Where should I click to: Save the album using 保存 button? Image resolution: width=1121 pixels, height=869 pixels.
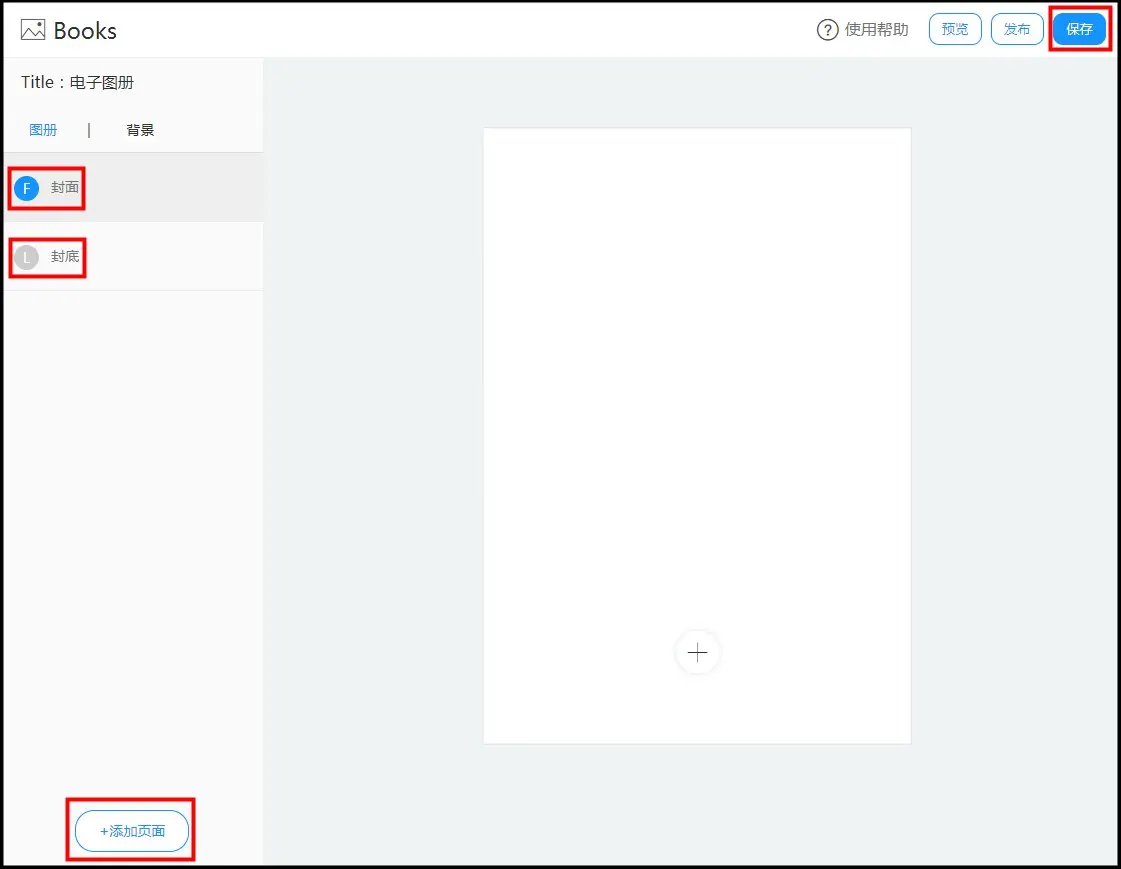[x=1079, y=30]
